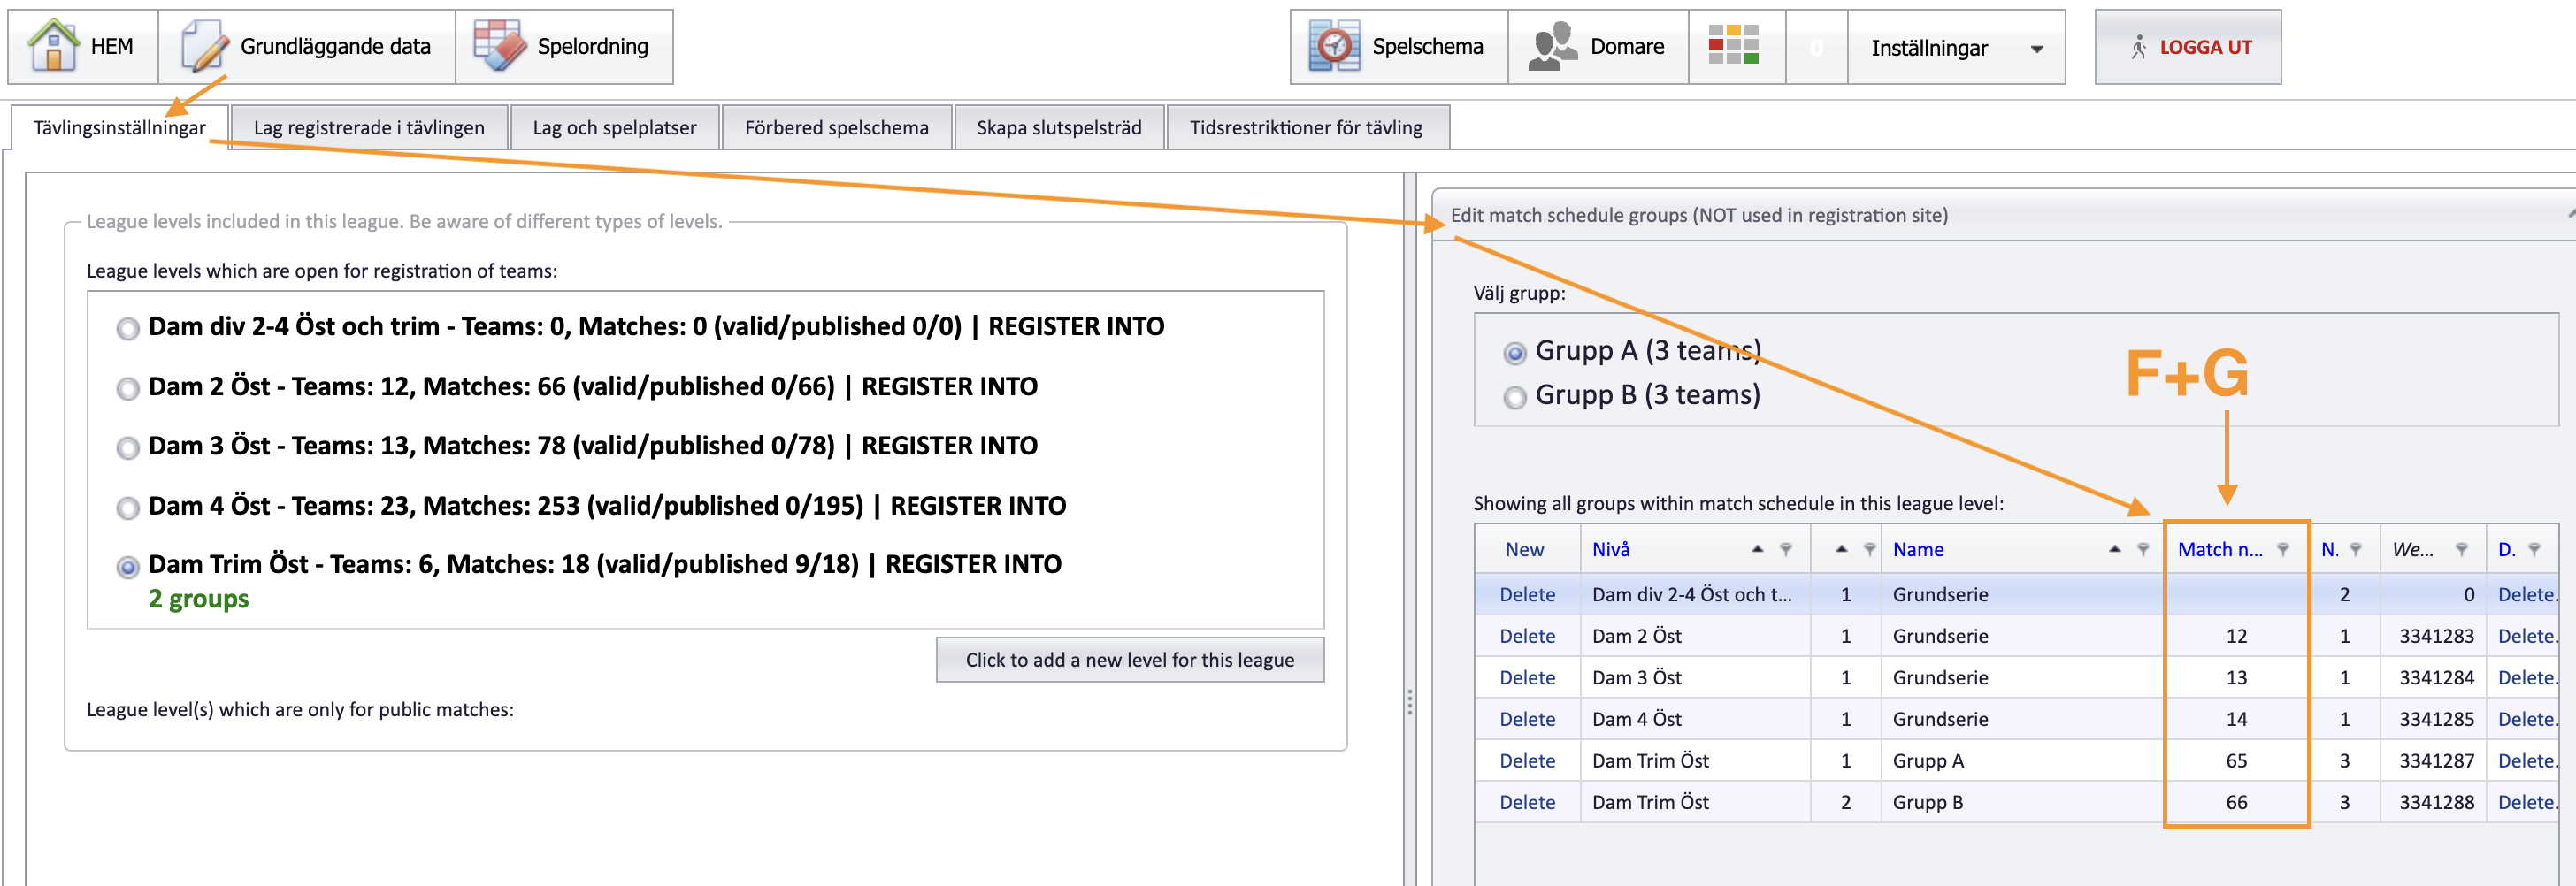This screenshot has width=2576, height=886.
Task: Click the HEM house icon
Action: coord(53,46)
